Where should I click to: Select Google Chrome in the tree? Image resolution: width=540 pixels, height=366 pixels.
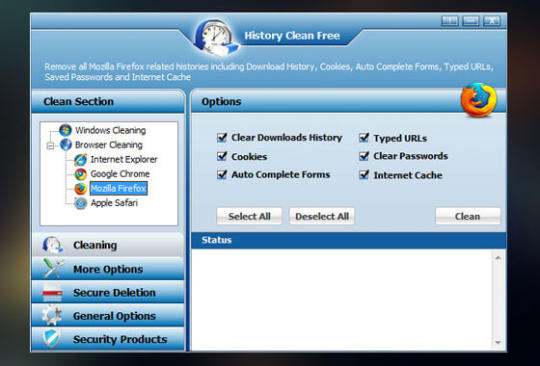(x=120, y=174)
